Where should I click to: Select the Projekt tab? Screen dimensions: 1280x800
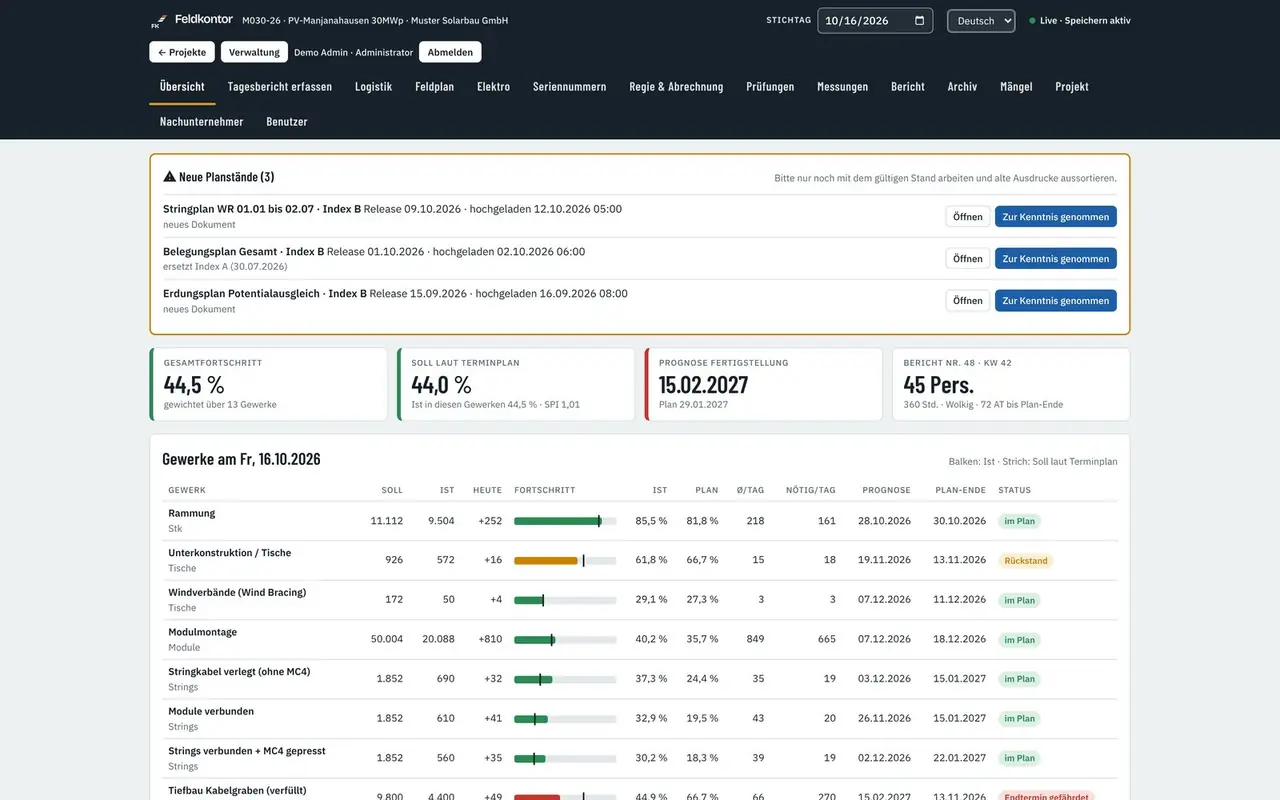pos(1072,87)
